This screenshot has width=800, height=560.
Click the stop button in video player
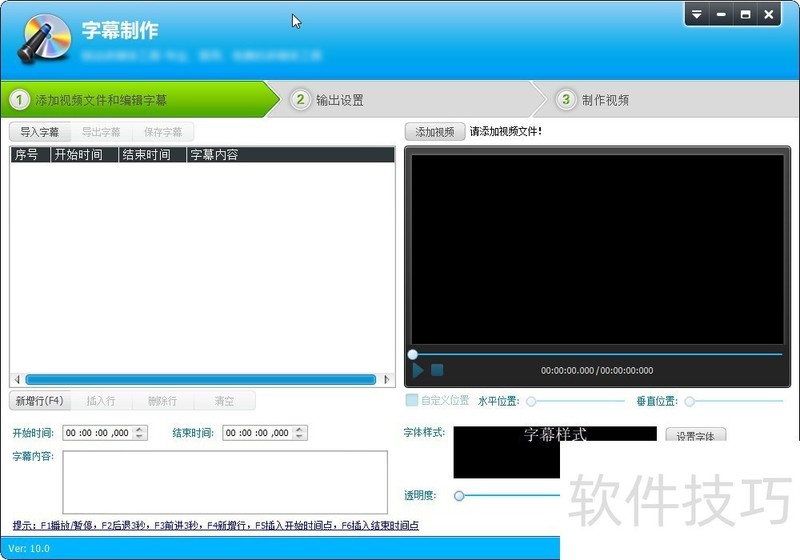pyautogui.click(x=437, y=370)
